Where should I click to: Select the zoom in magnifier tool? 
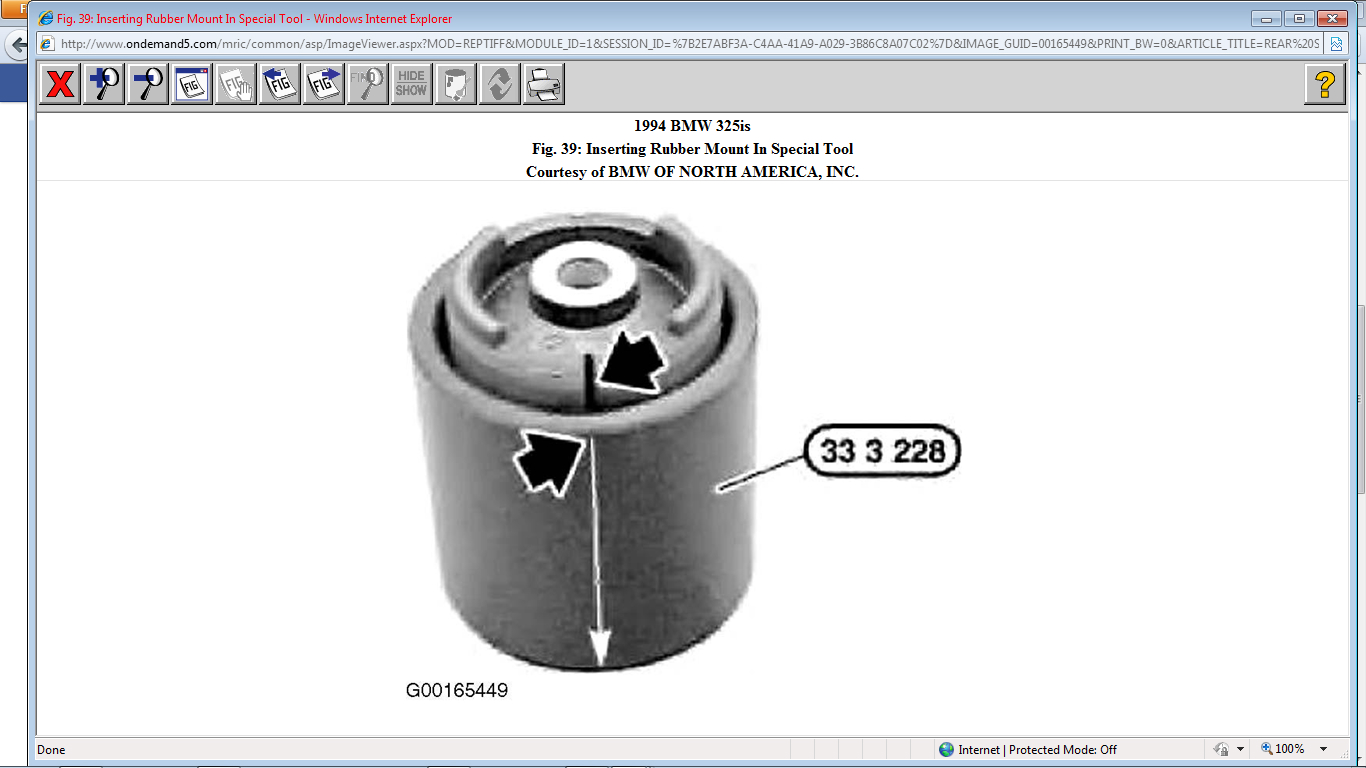point(103,84)
